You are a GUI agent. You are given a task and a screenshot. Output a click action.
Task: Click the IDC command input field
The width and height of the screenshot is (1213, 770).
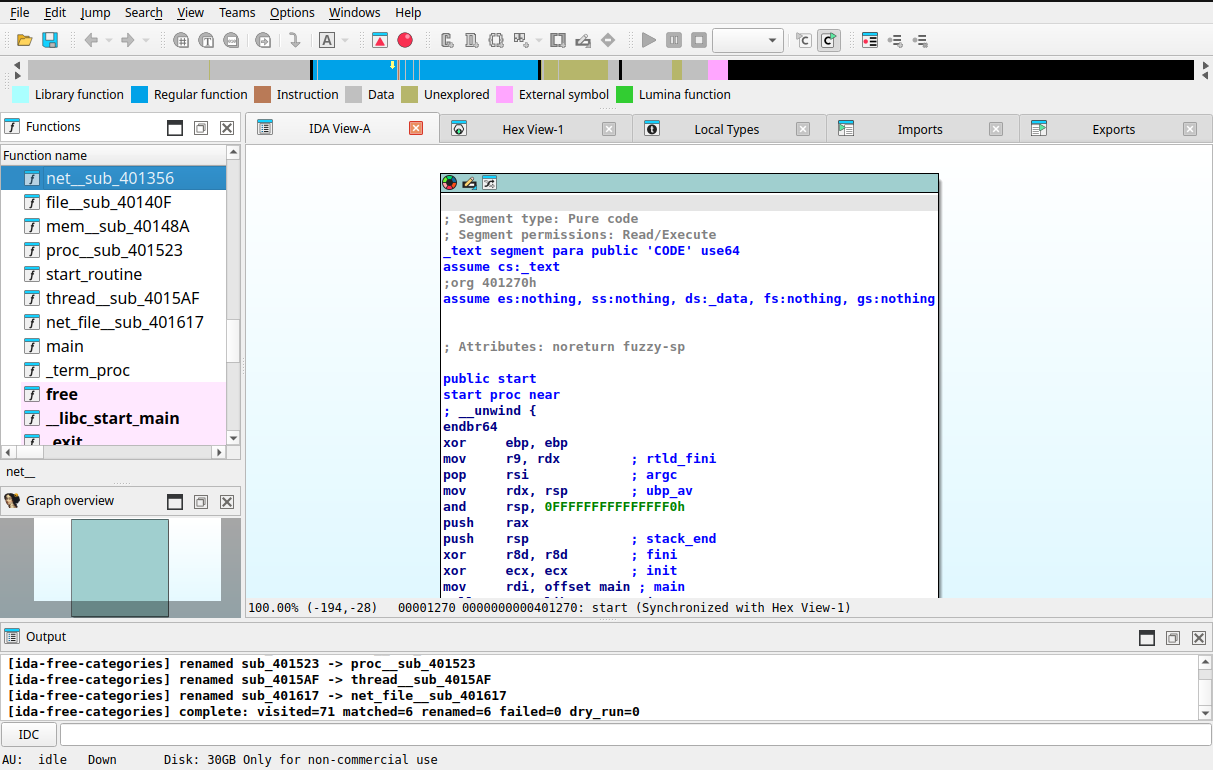click(x=634, y=735)
